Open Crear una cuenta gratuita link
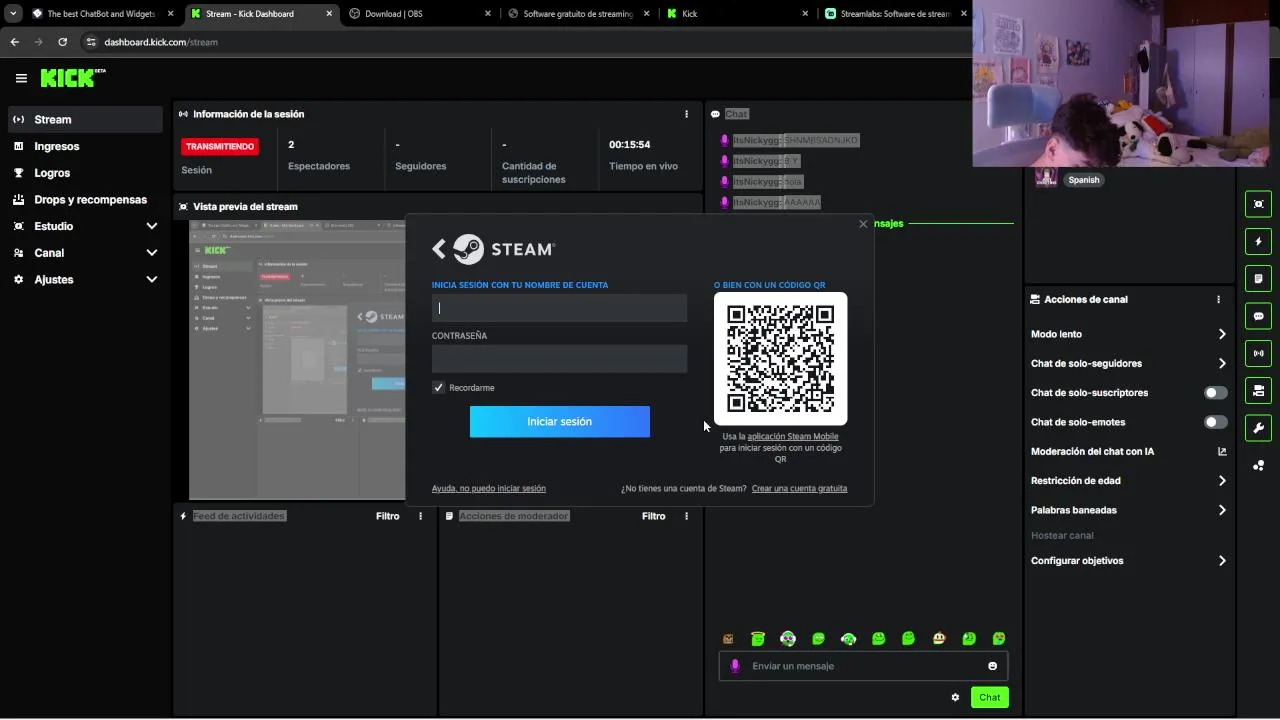This screenshot has height=720, width=1280. (x=799, y=489)
